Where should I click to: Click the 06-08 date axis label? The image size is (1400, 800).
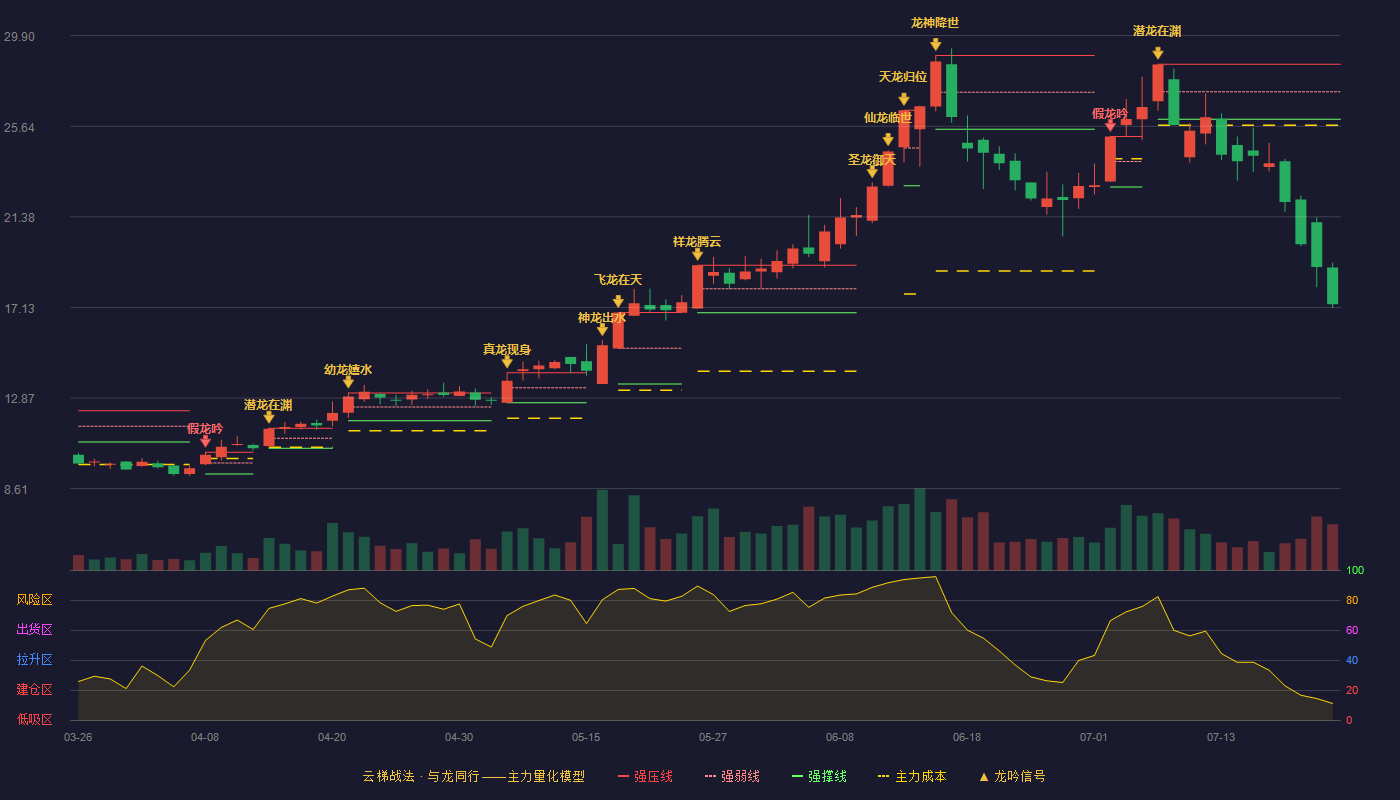click(840, 737)
